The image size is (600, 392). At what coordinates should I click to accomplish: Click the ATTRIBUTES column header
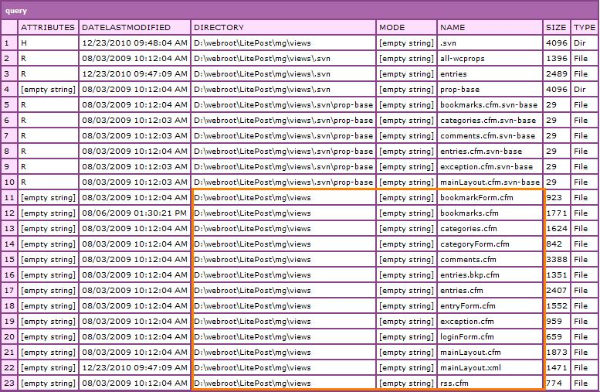tap(48, 27)
